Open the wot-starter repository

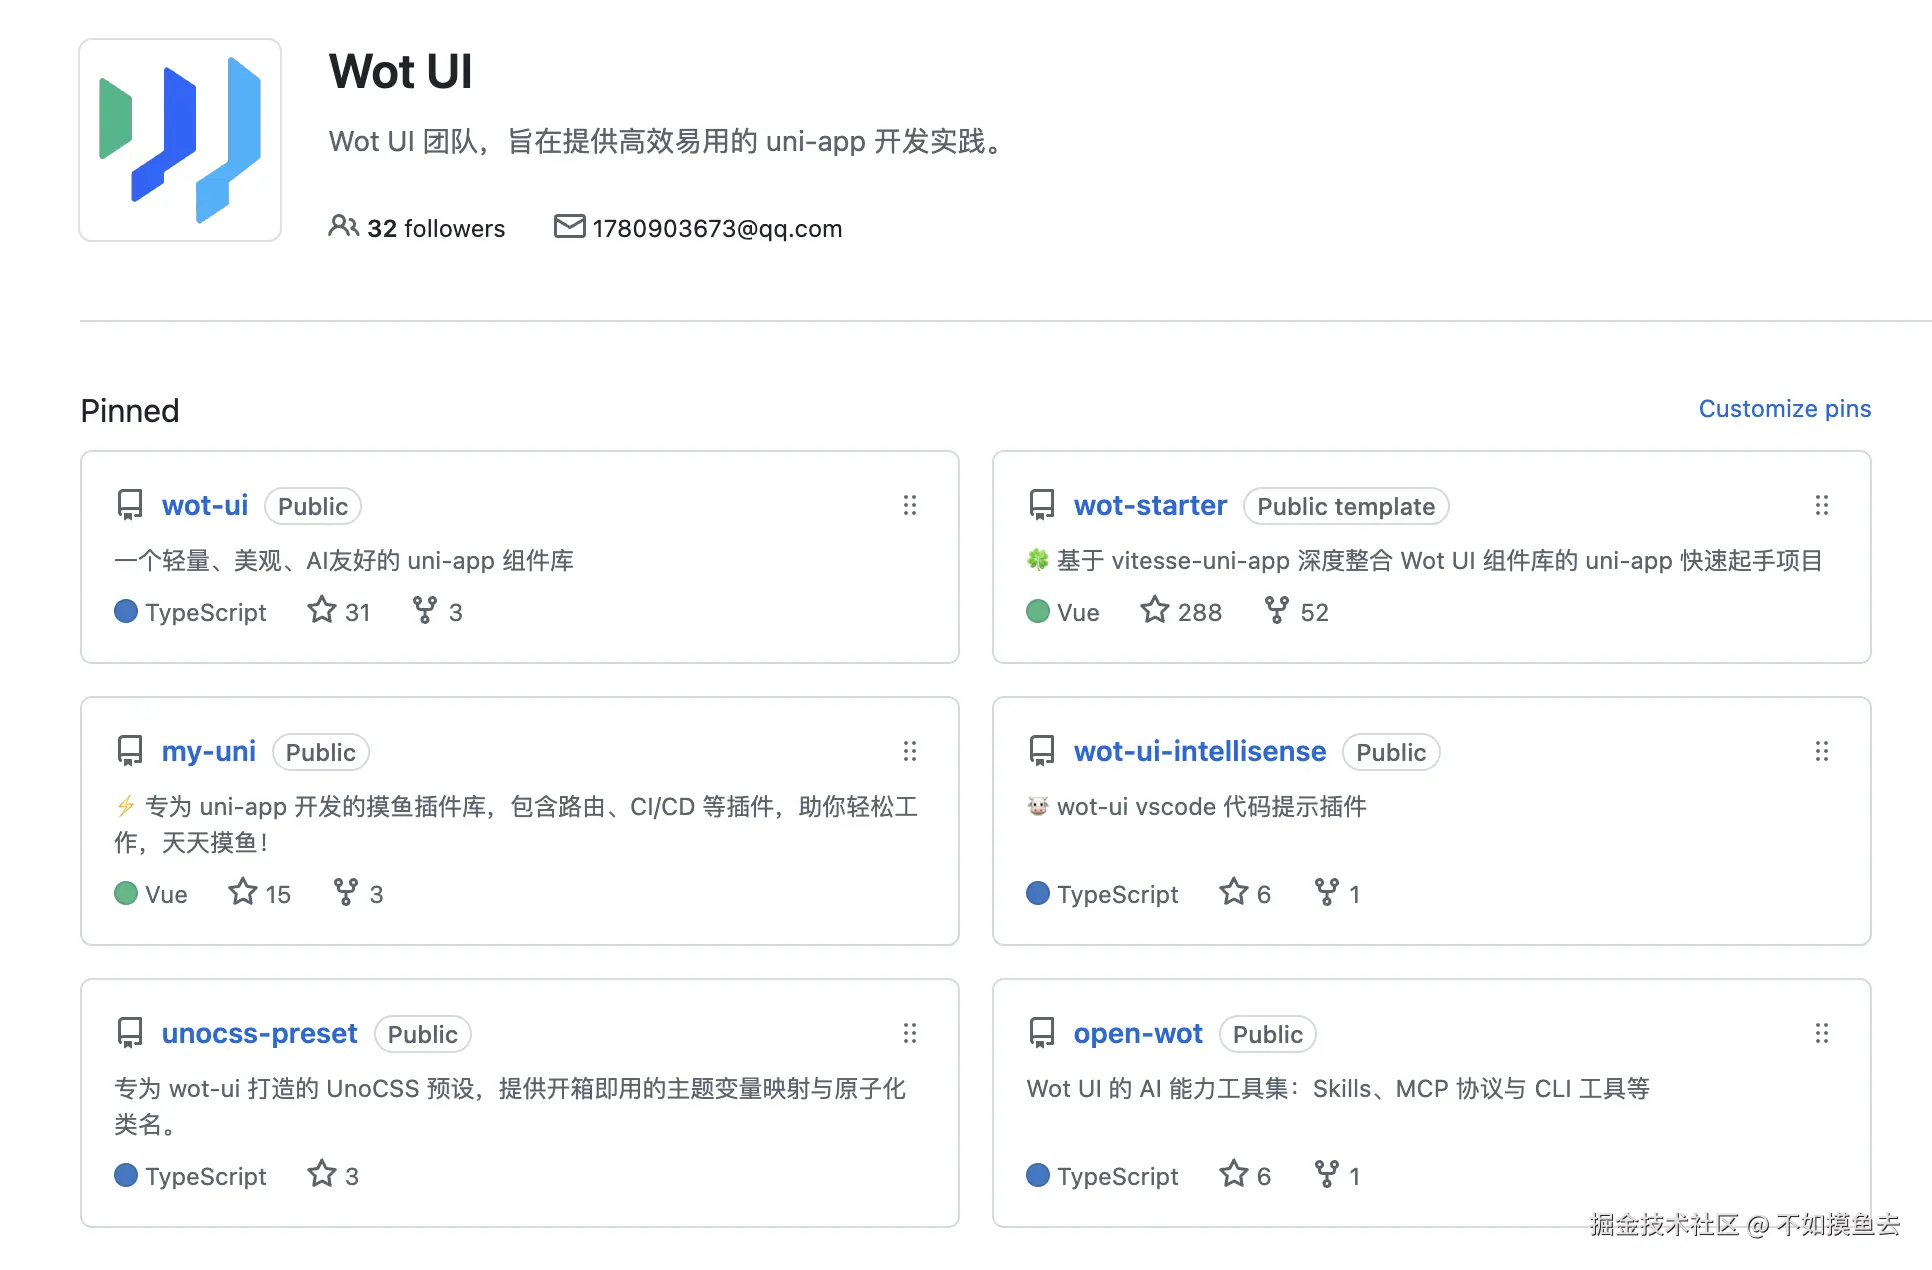click(1150, 506)
